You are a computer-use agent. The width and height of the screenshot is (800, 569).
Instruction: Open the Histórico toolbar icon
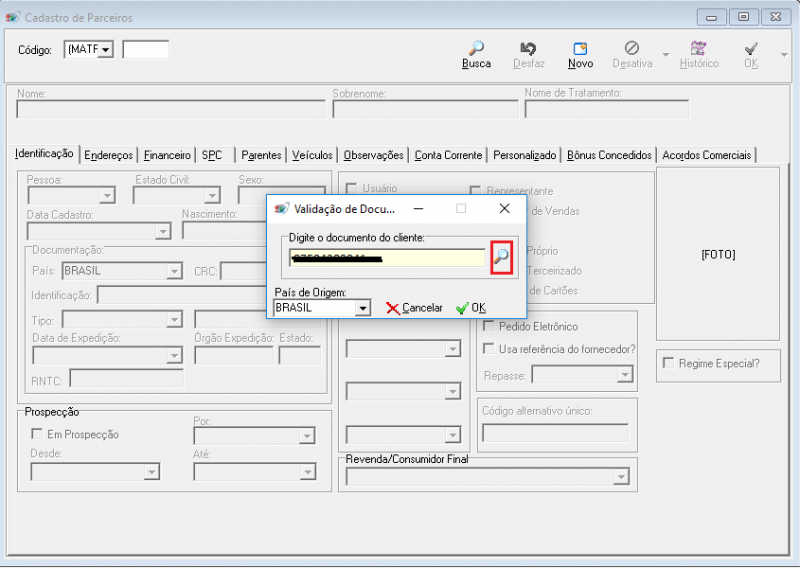tap(699, 49)
